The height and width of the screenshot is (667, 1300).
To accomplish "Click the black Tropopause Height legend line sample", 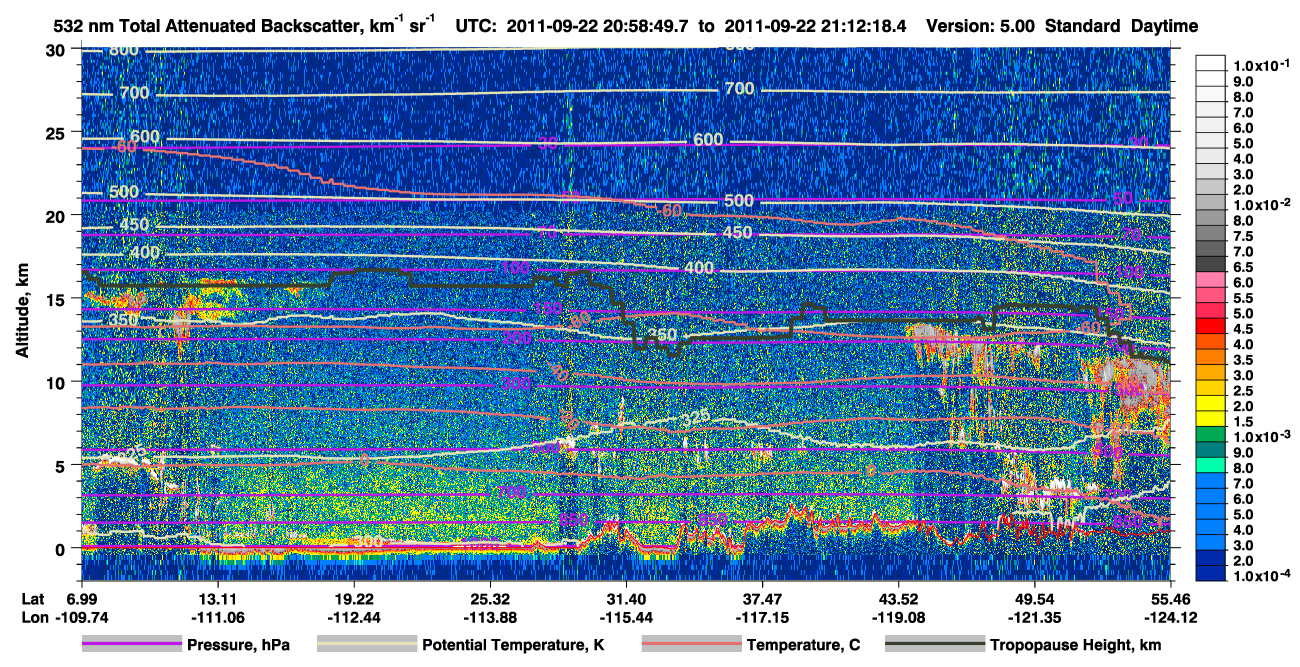I will (935, 645).
